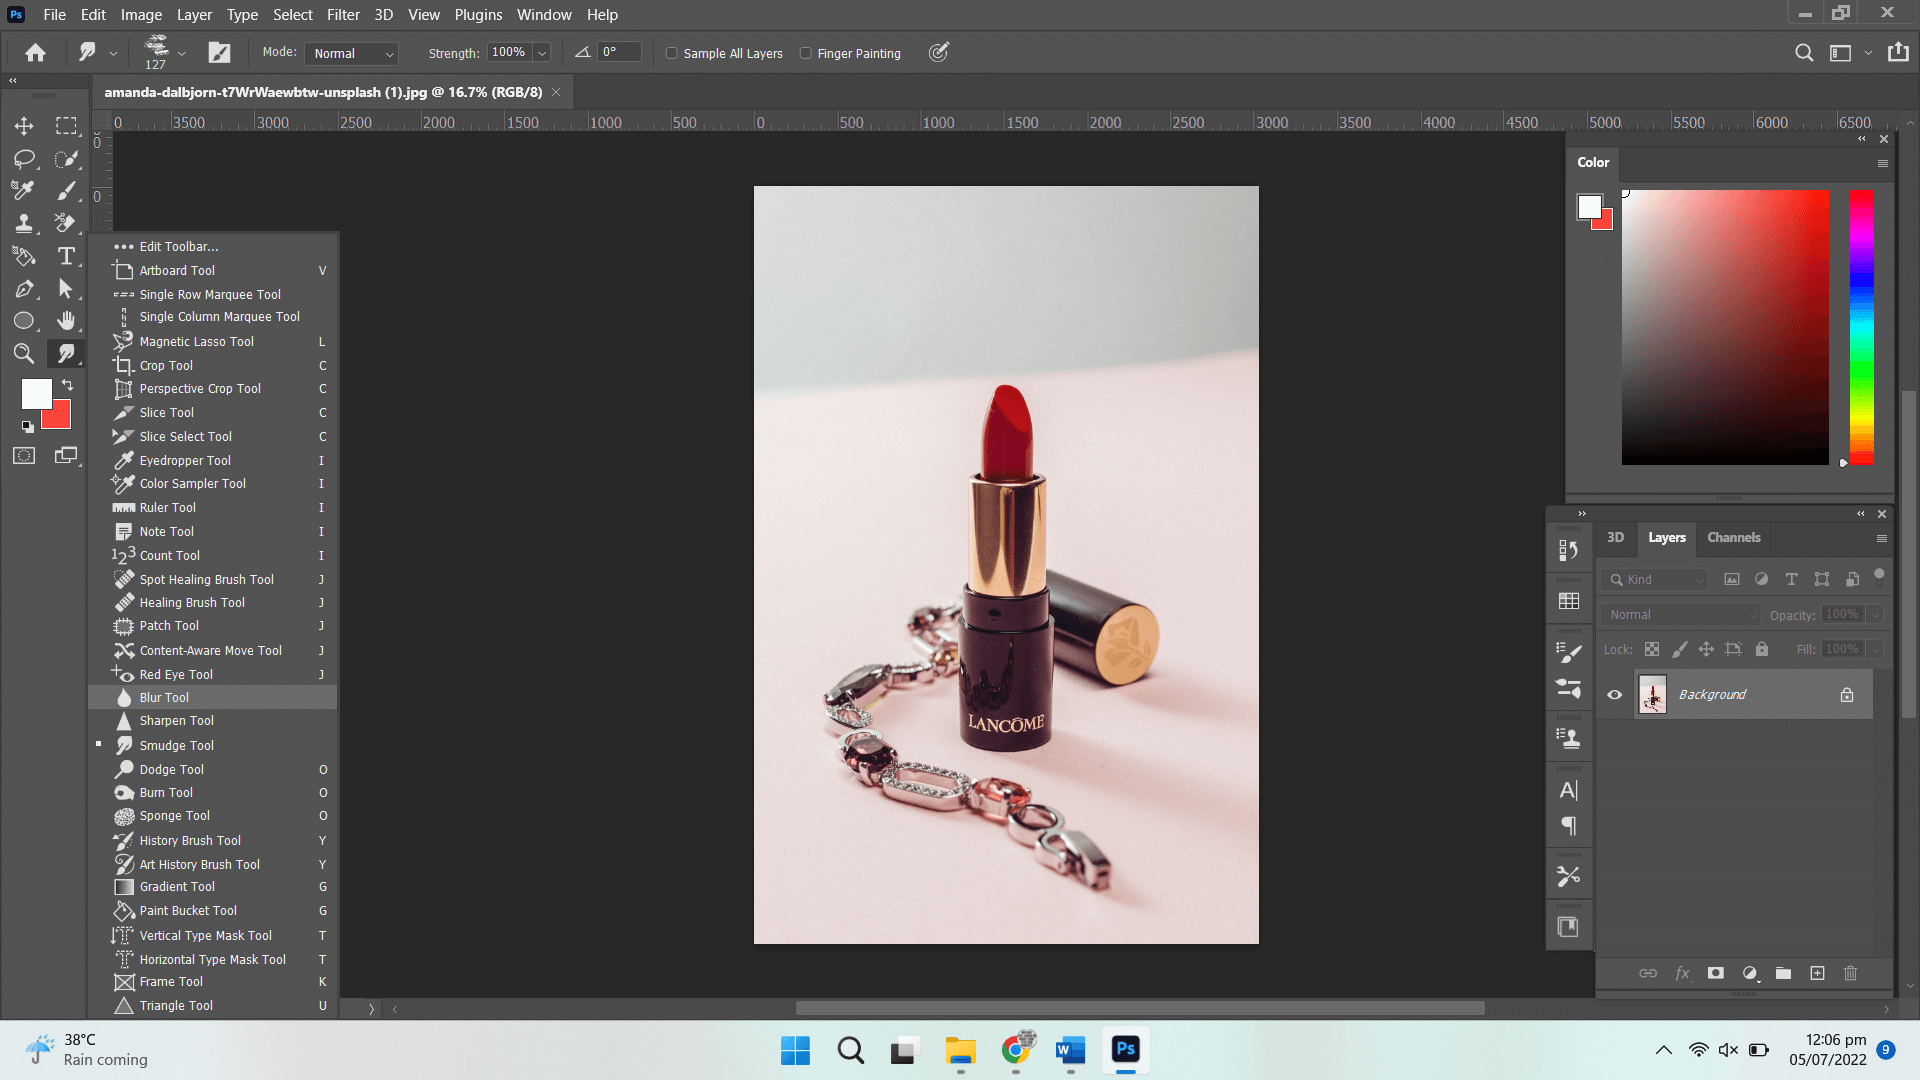Reset default foreground and background colors
This screenshot has height=1080, width=1920.
[x=28, y=427]
